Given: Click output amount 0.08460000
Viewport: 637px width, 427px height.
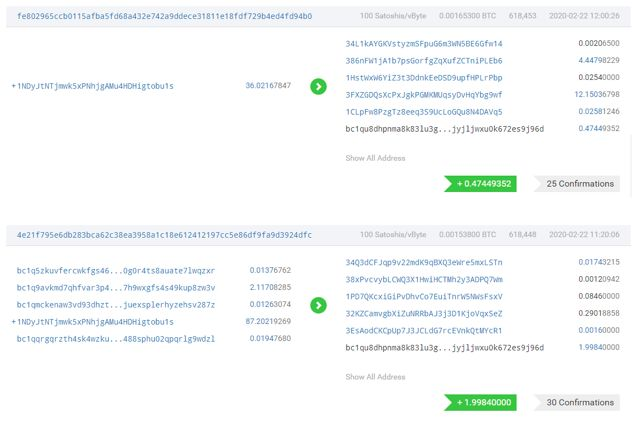Looking at the screenshot, I should click(599, 296).
